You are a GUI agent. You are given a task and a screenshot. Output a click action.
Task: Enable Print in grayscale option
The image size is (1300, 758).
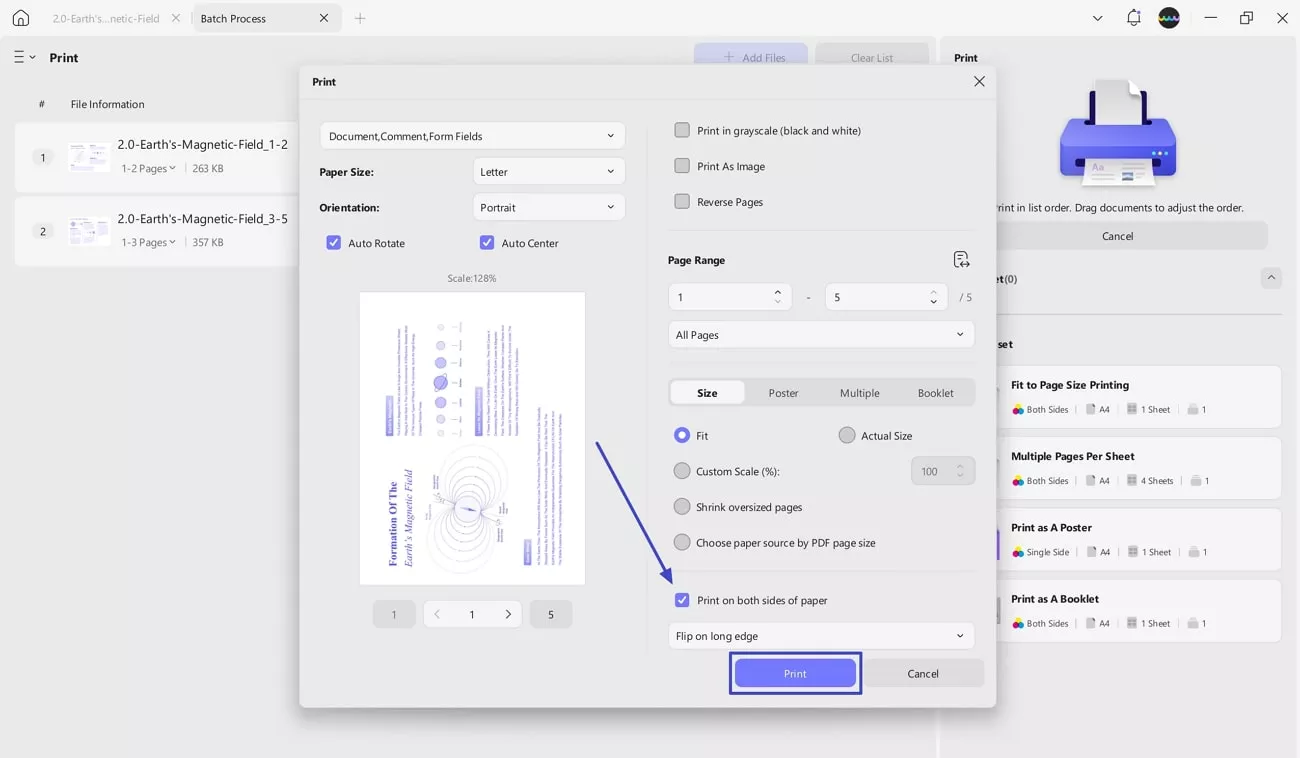[682, 129]
